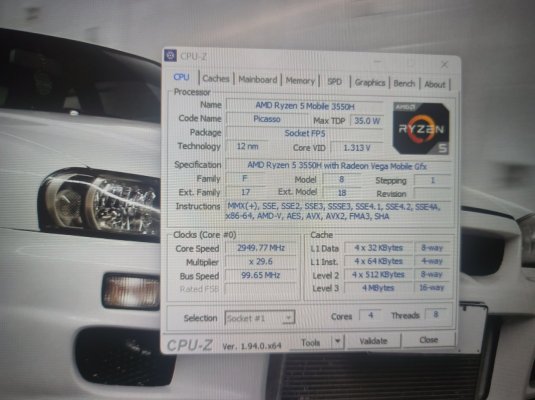This screenshot has width=535, height=400.
Task: Click the Multiplier value x 29.6
Action: coord(261,262)
